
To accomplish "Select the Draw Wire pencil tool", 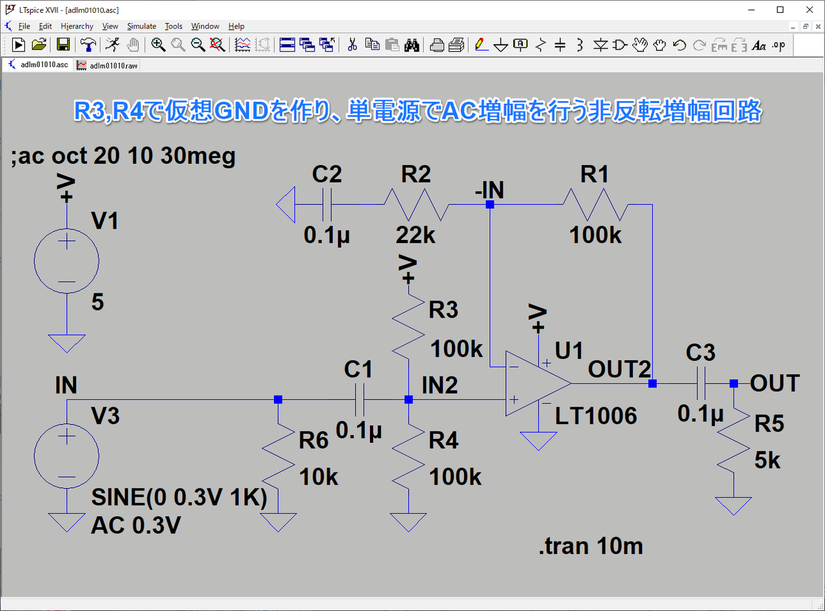I will 481,45.
